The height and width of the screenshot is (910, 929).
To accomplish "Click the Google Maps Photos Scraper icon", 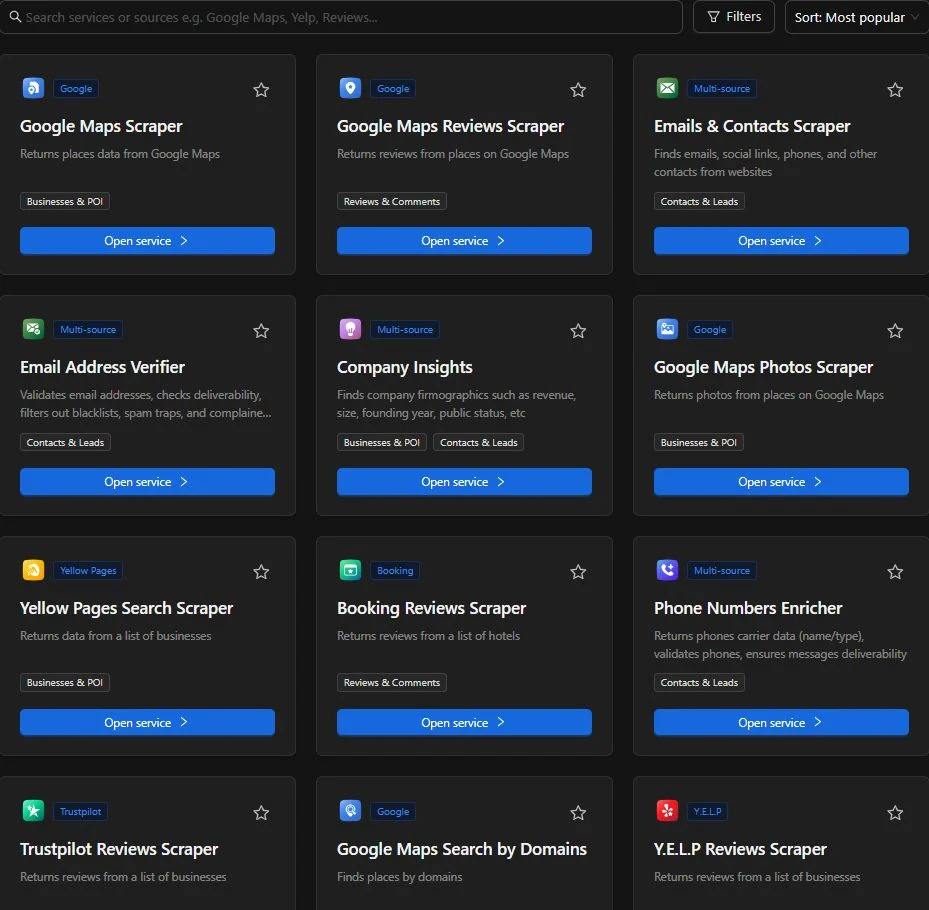I will [667, 329].
